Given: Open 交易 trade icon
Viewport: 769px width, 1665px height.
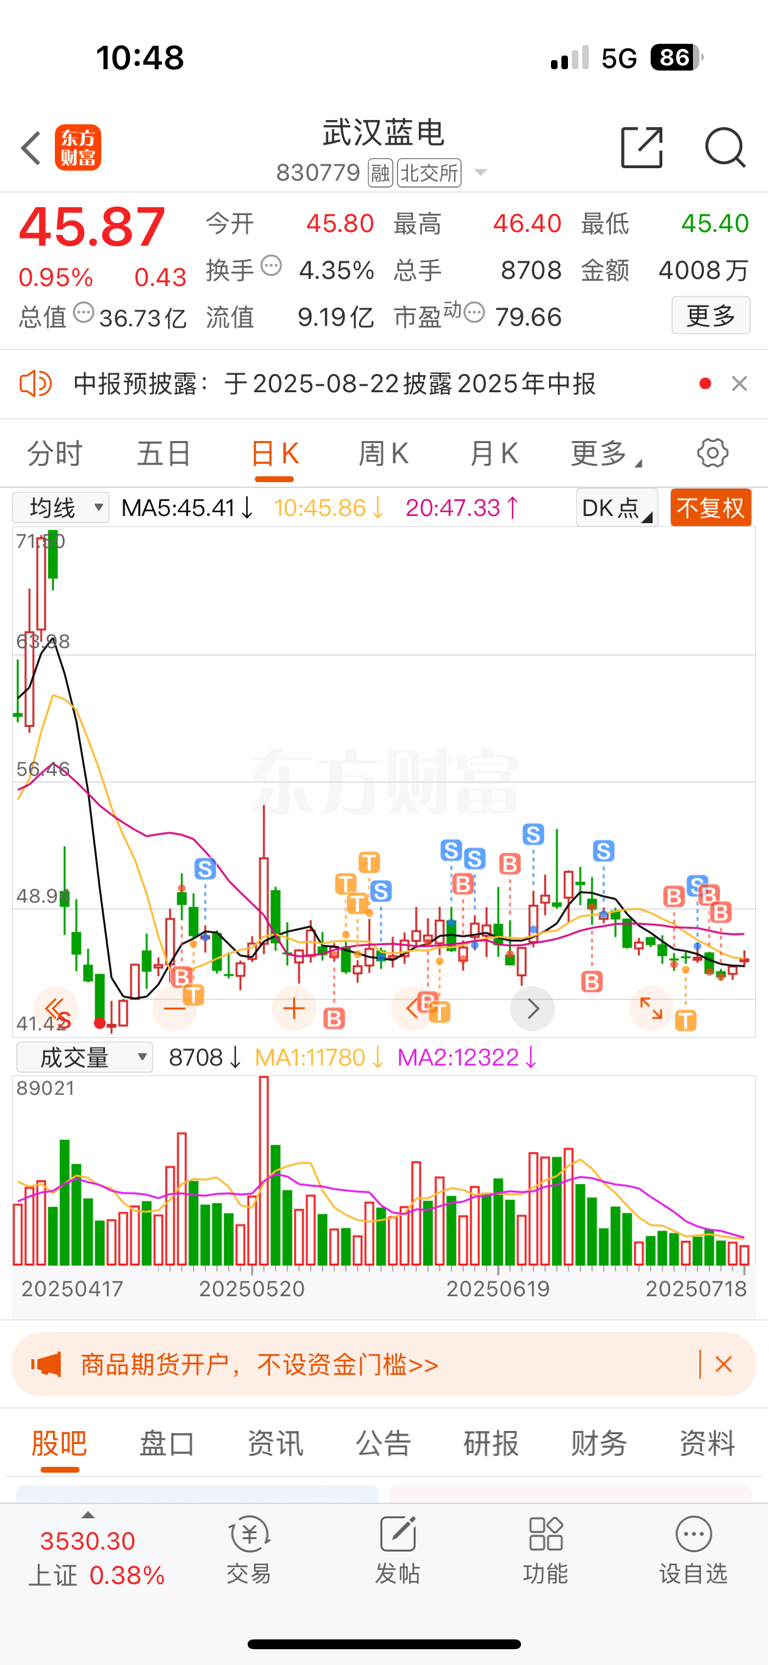Looking at the screenshot, I should [249, 1551].
